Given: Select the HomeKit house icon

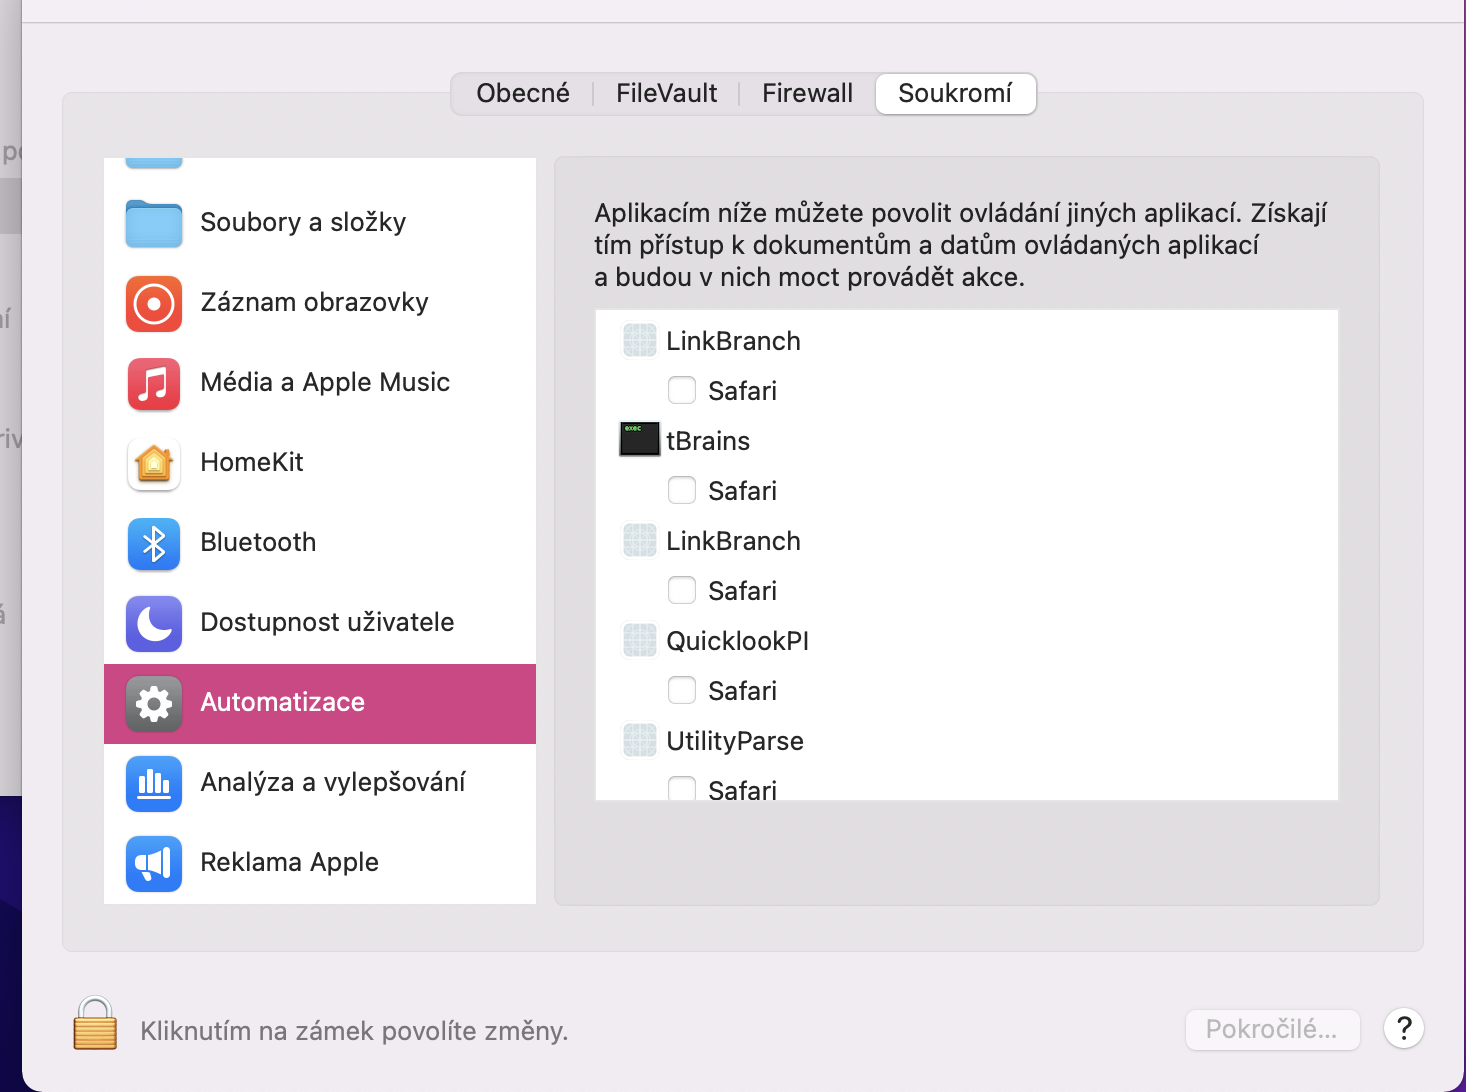Looking at the screenshot, I should [154, 463].
